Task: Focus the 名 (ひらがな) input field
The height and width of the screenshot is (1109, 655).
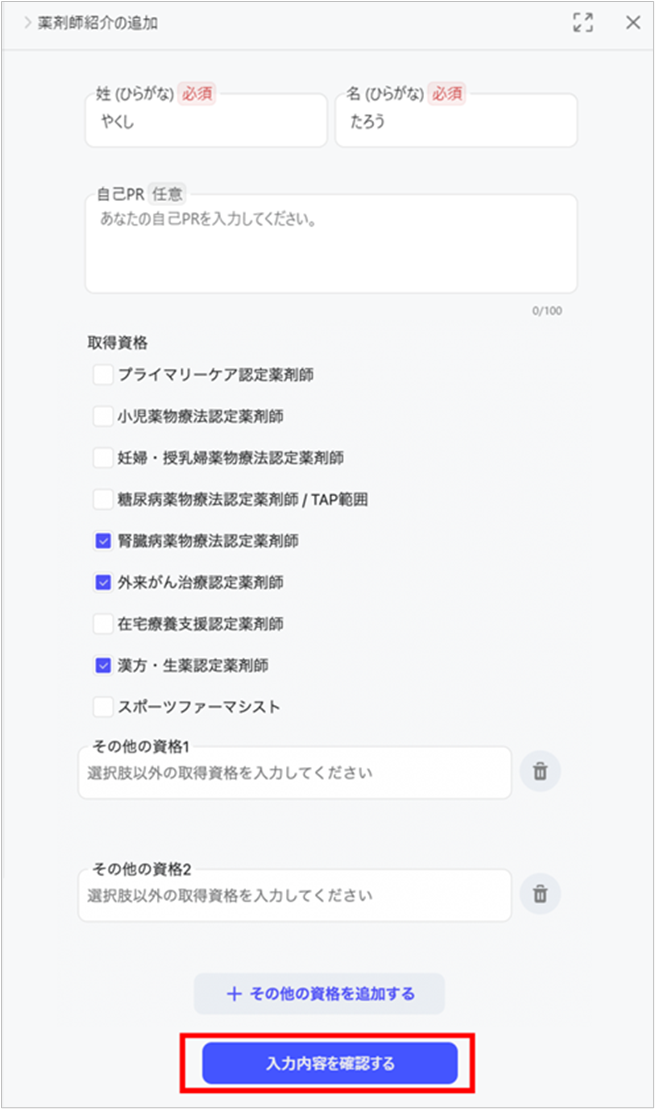Action: click(x=456, y=122)
